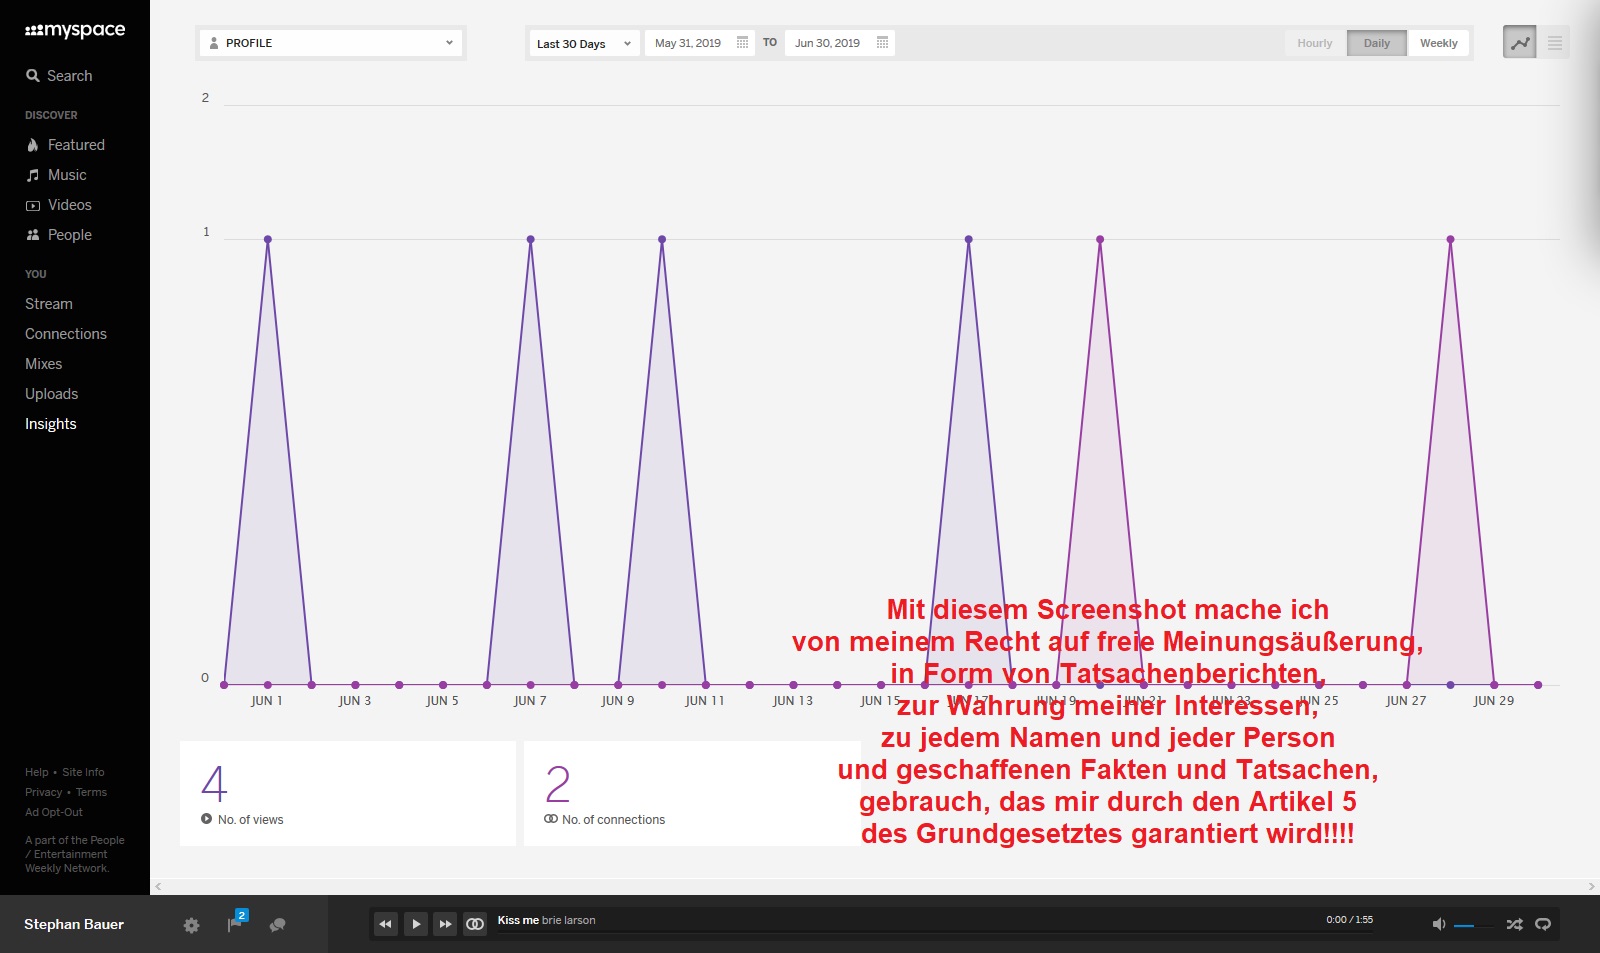Click the track progress bar

935,934
